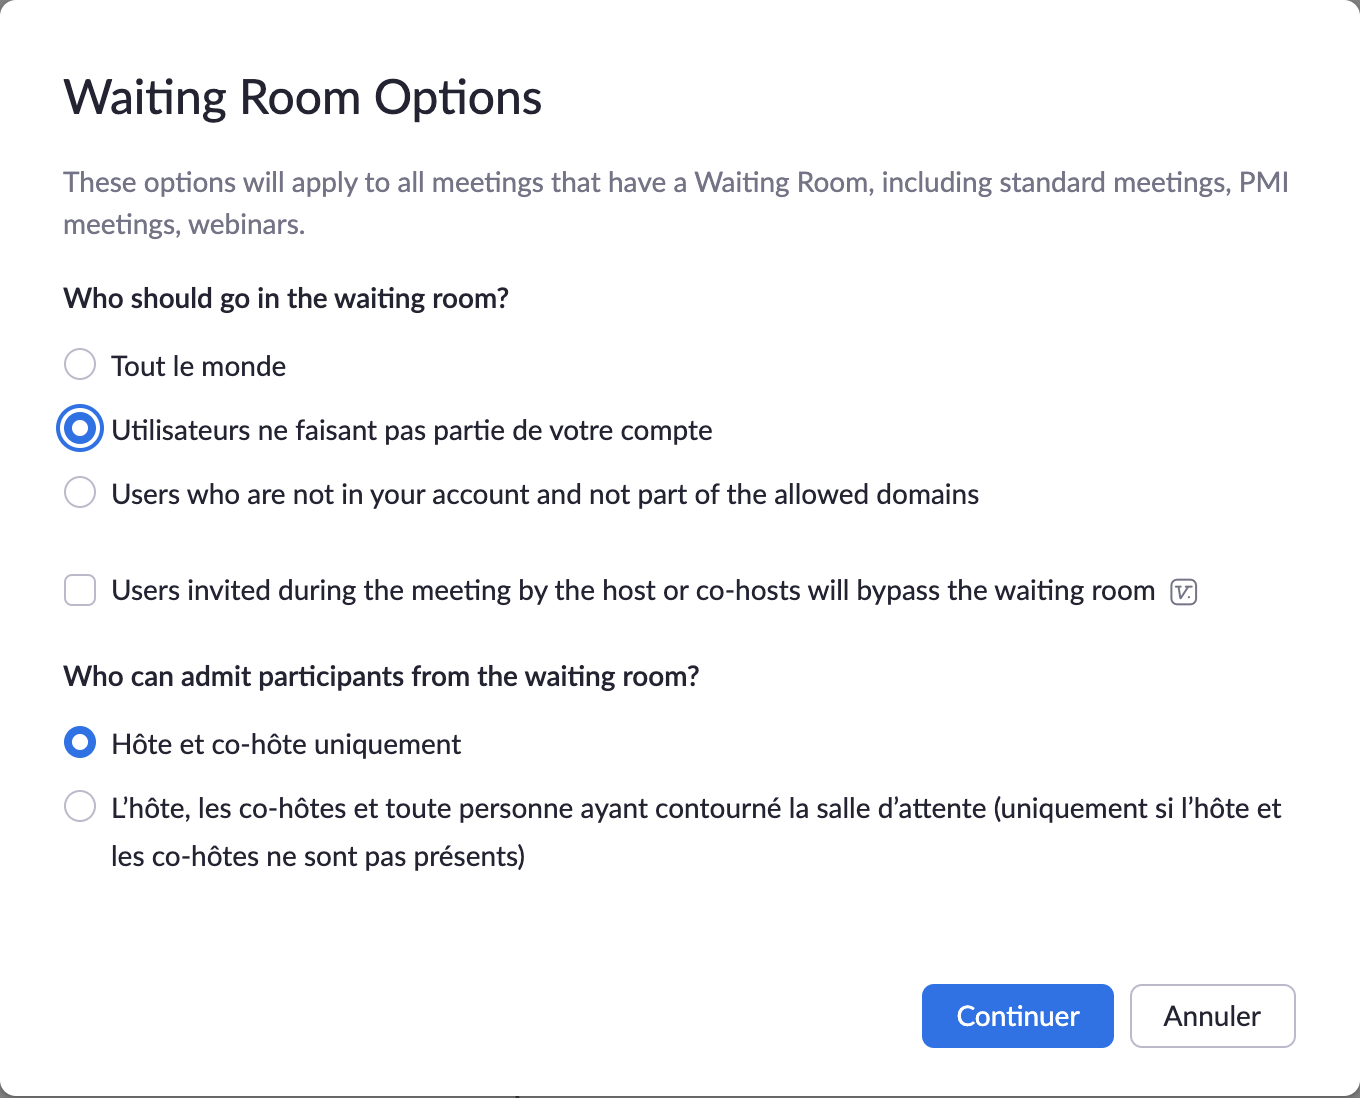The width and height of the screenshot is (1360, 1098).
Task: Click the 'Hôte et co-hôte uniquement' label text
Action: pyautogui.click(x=286, y=744)
